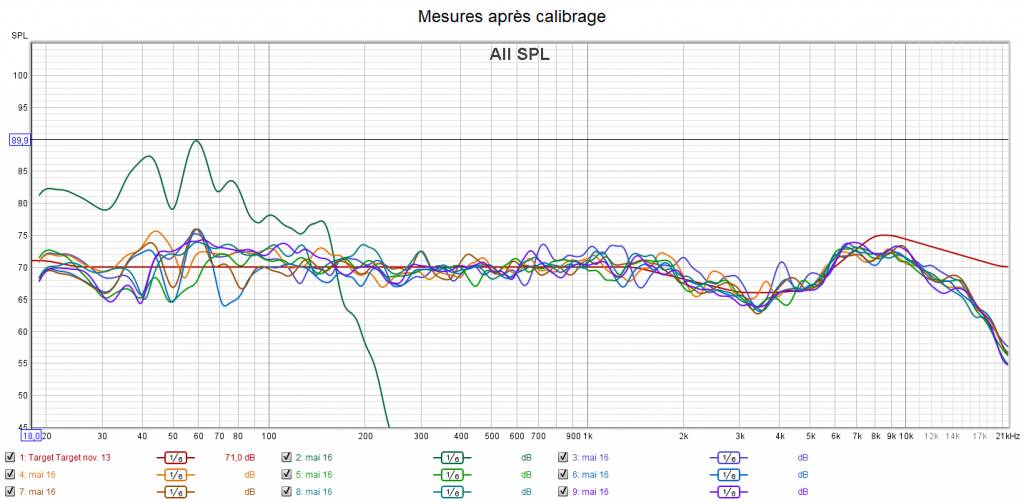Click the orange 1/6 smoothing icon for trace 4
Screen dimensions: 1024x502
tap(174, 475)
